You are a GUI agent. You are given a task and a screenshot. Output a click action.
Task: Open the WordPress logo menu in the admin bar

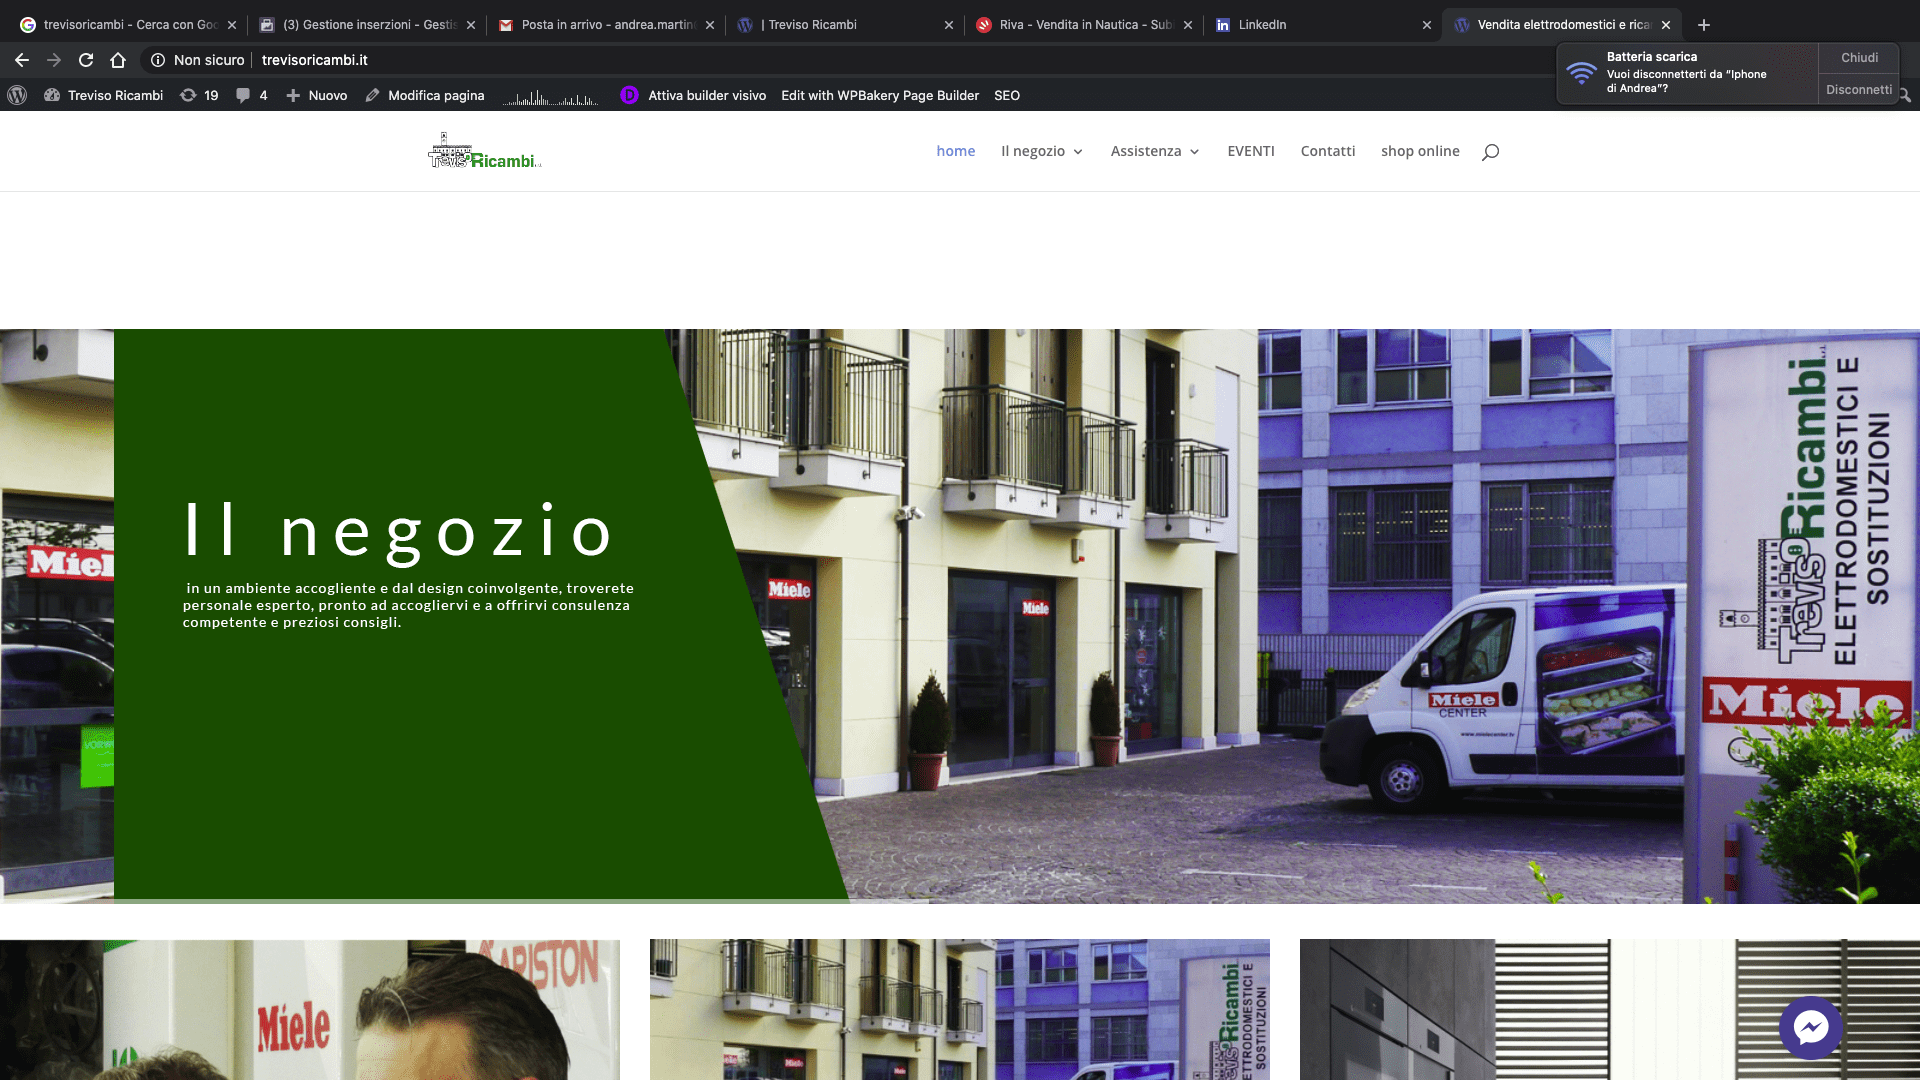click(x=17, y=95)
